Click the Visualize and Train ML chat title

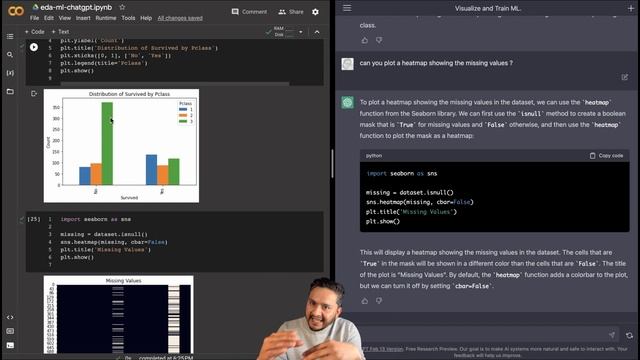(488, 8)
